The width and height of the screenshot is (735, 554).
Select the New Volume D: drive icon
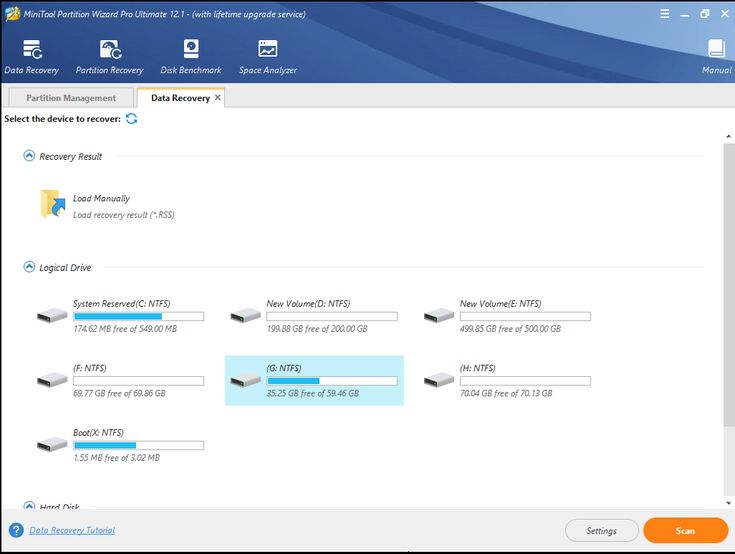click(246, 315)
